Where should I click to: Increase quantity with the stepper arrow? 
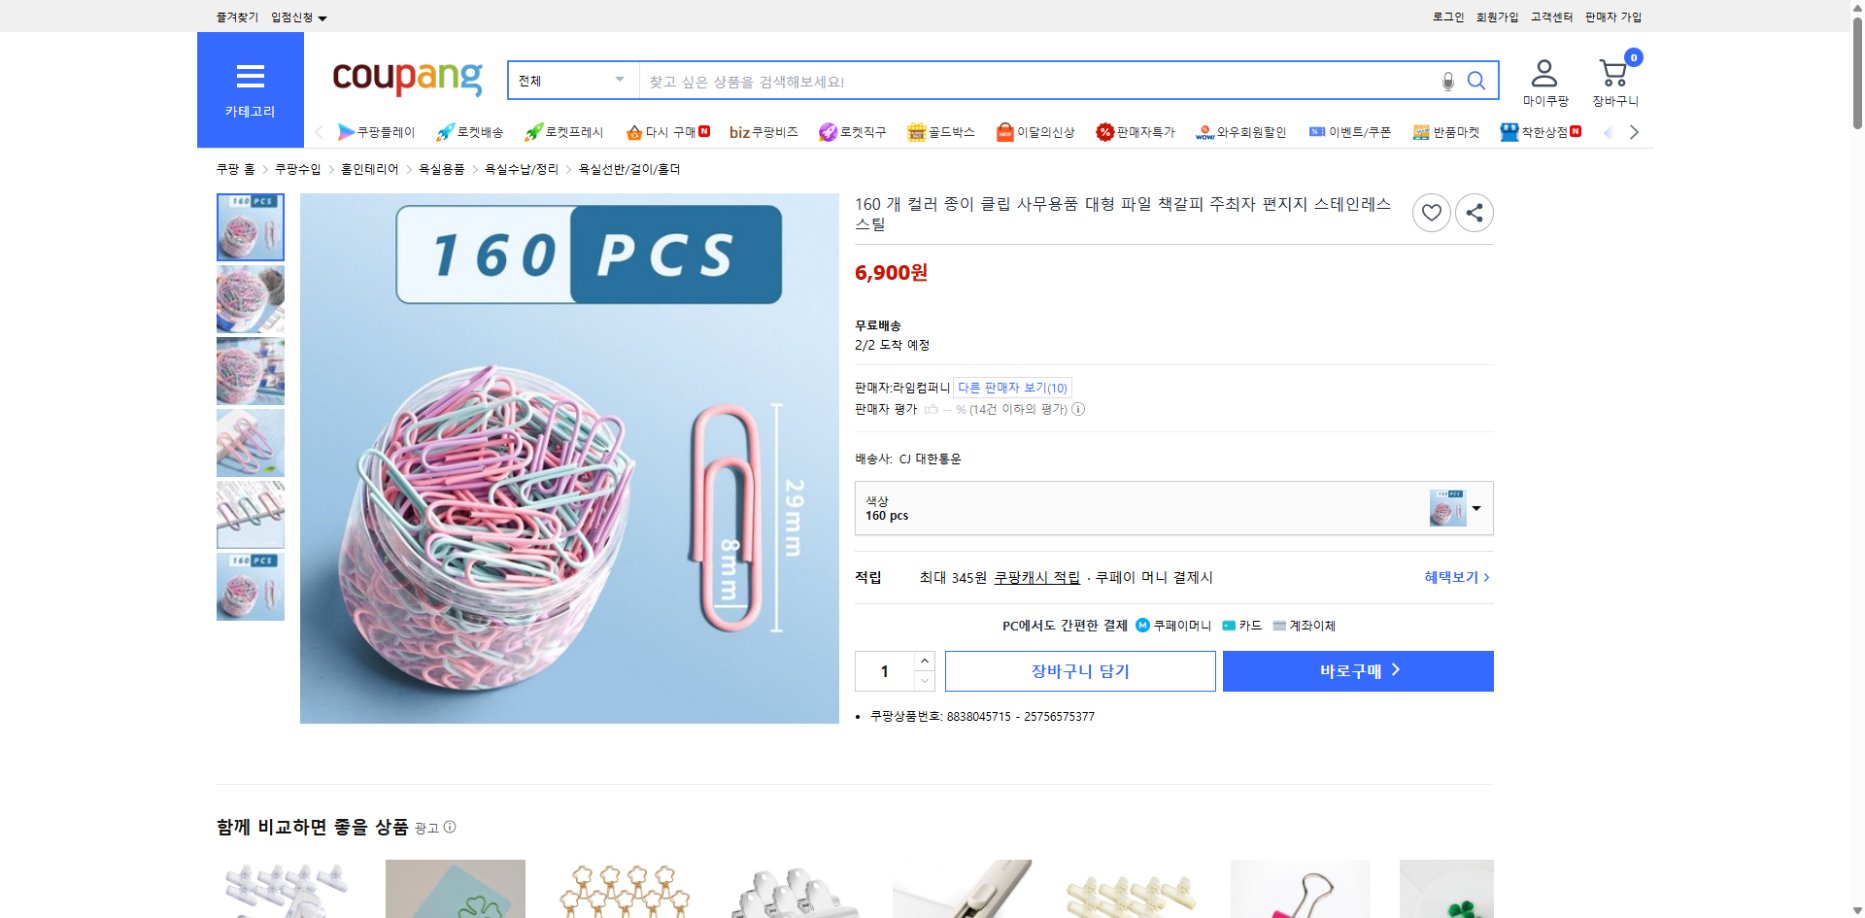[924, 660]
